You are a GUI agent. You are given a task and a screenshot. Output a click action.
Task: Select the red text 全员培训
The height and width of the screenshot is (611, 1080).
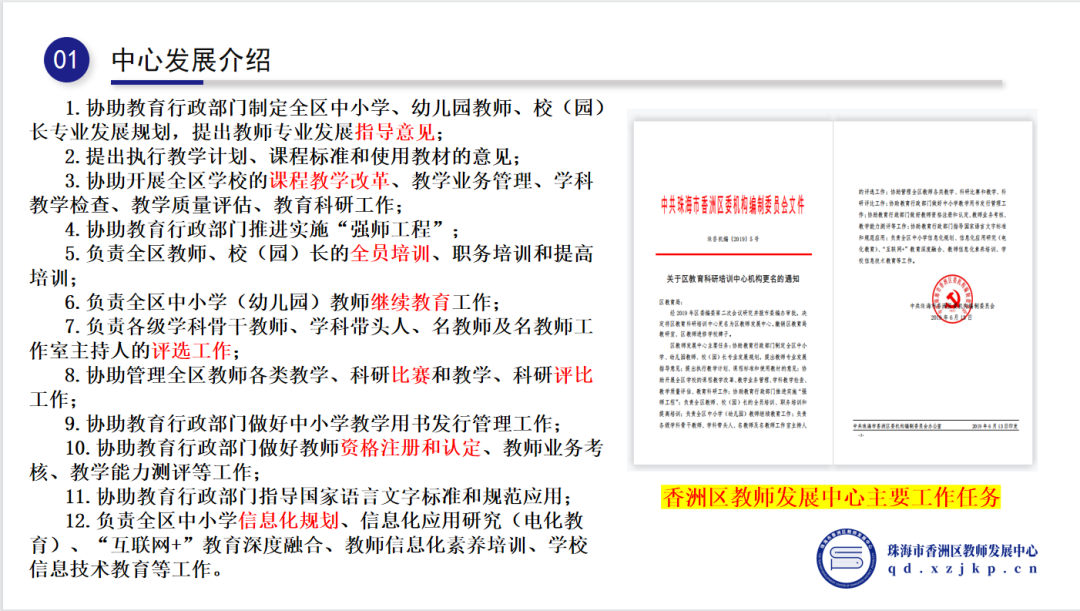(391, 253)
